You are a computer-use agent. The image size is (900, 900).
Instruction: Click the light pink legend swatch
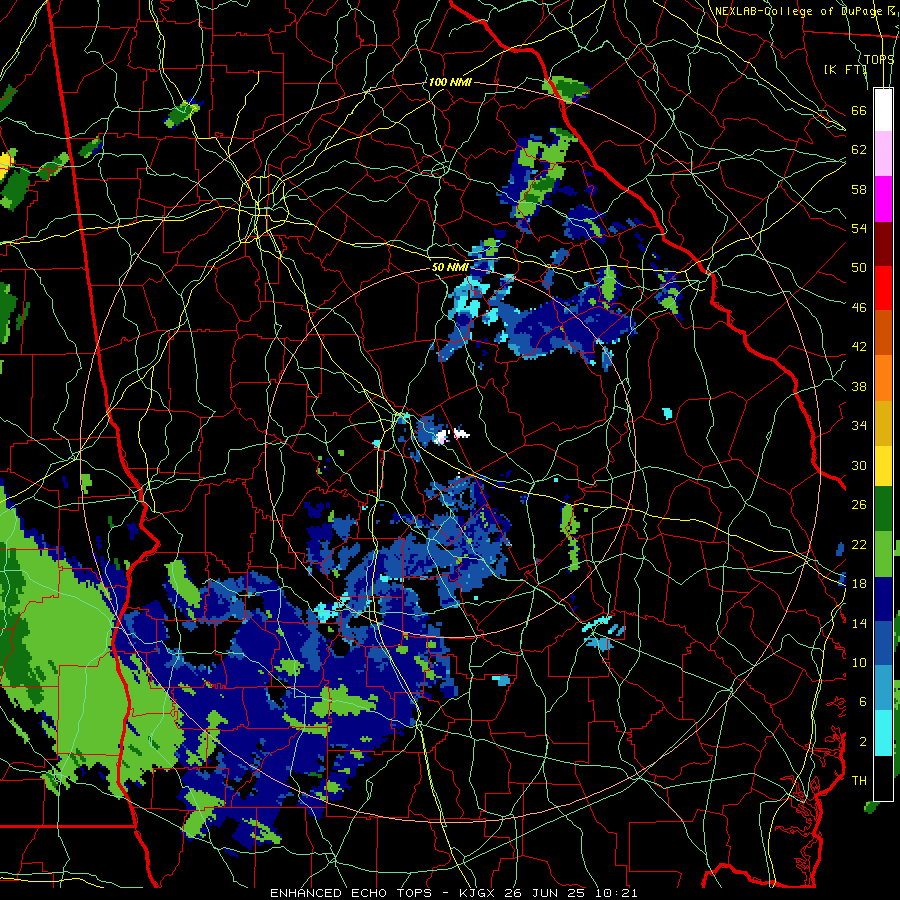pyautogui.click(x=883, y=153)
